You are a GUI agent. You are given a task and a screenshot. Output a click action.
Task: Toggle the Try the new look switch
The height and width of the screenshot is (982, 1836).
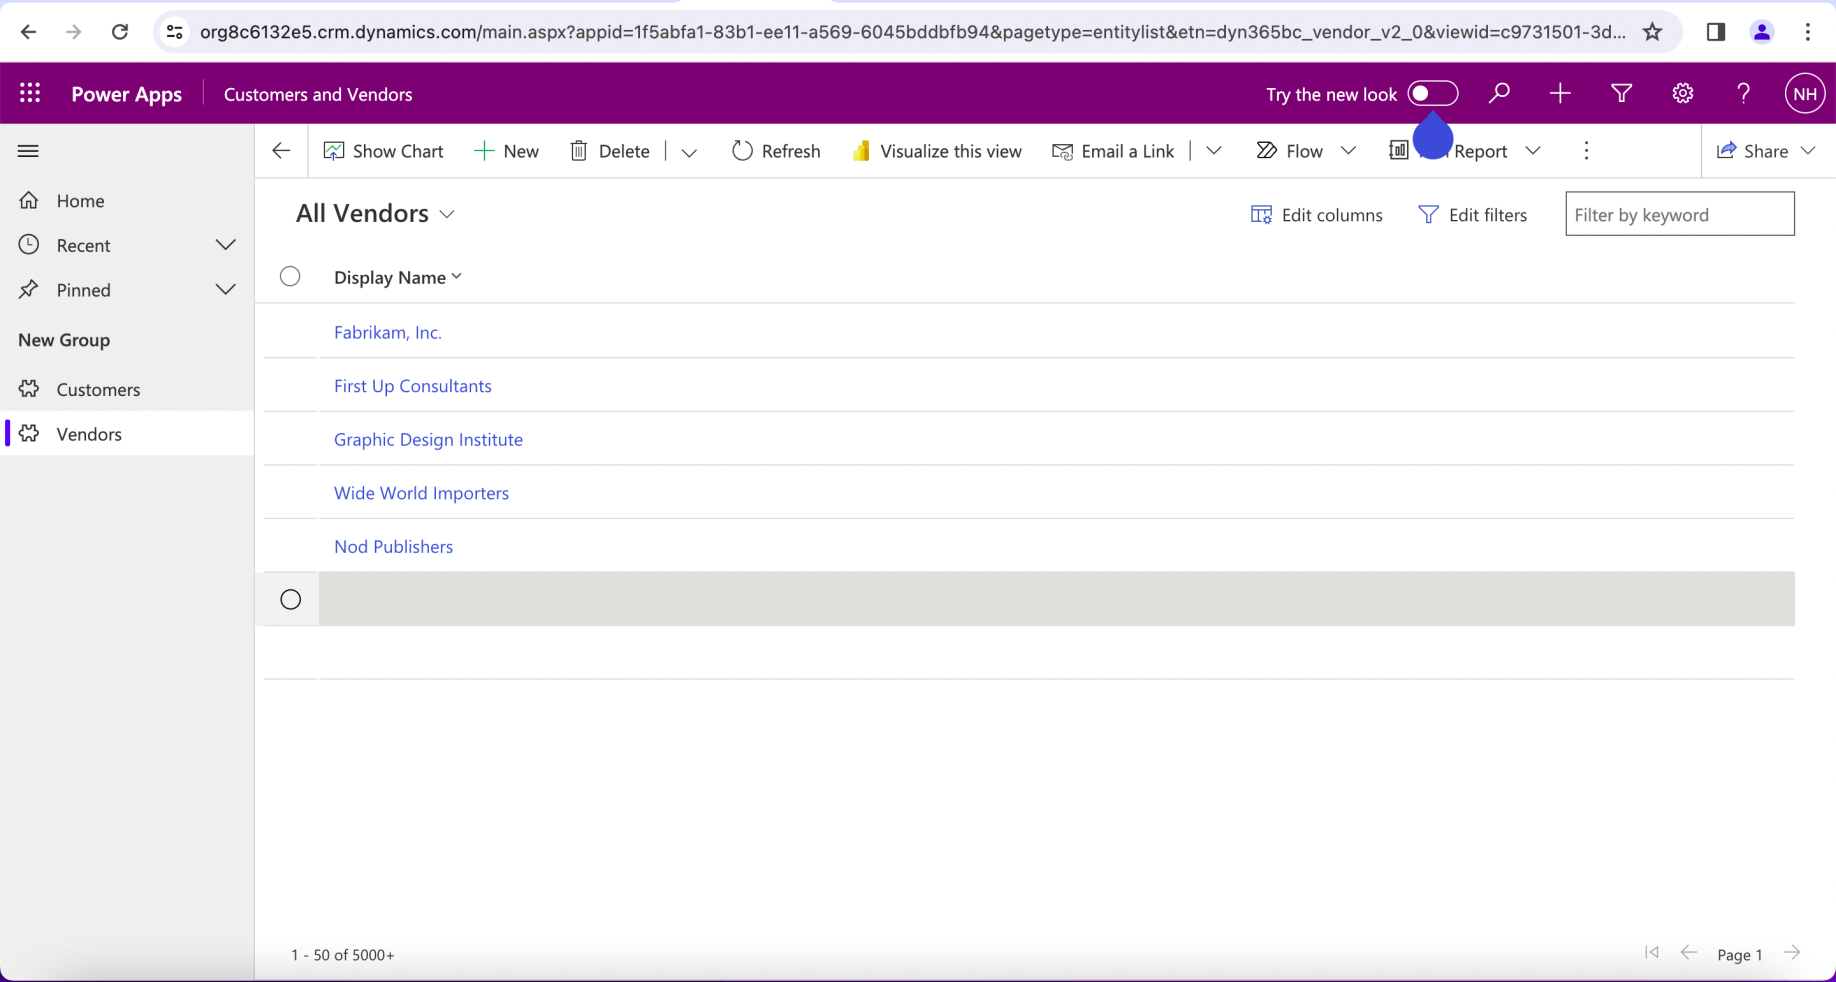pos(1432,94)
